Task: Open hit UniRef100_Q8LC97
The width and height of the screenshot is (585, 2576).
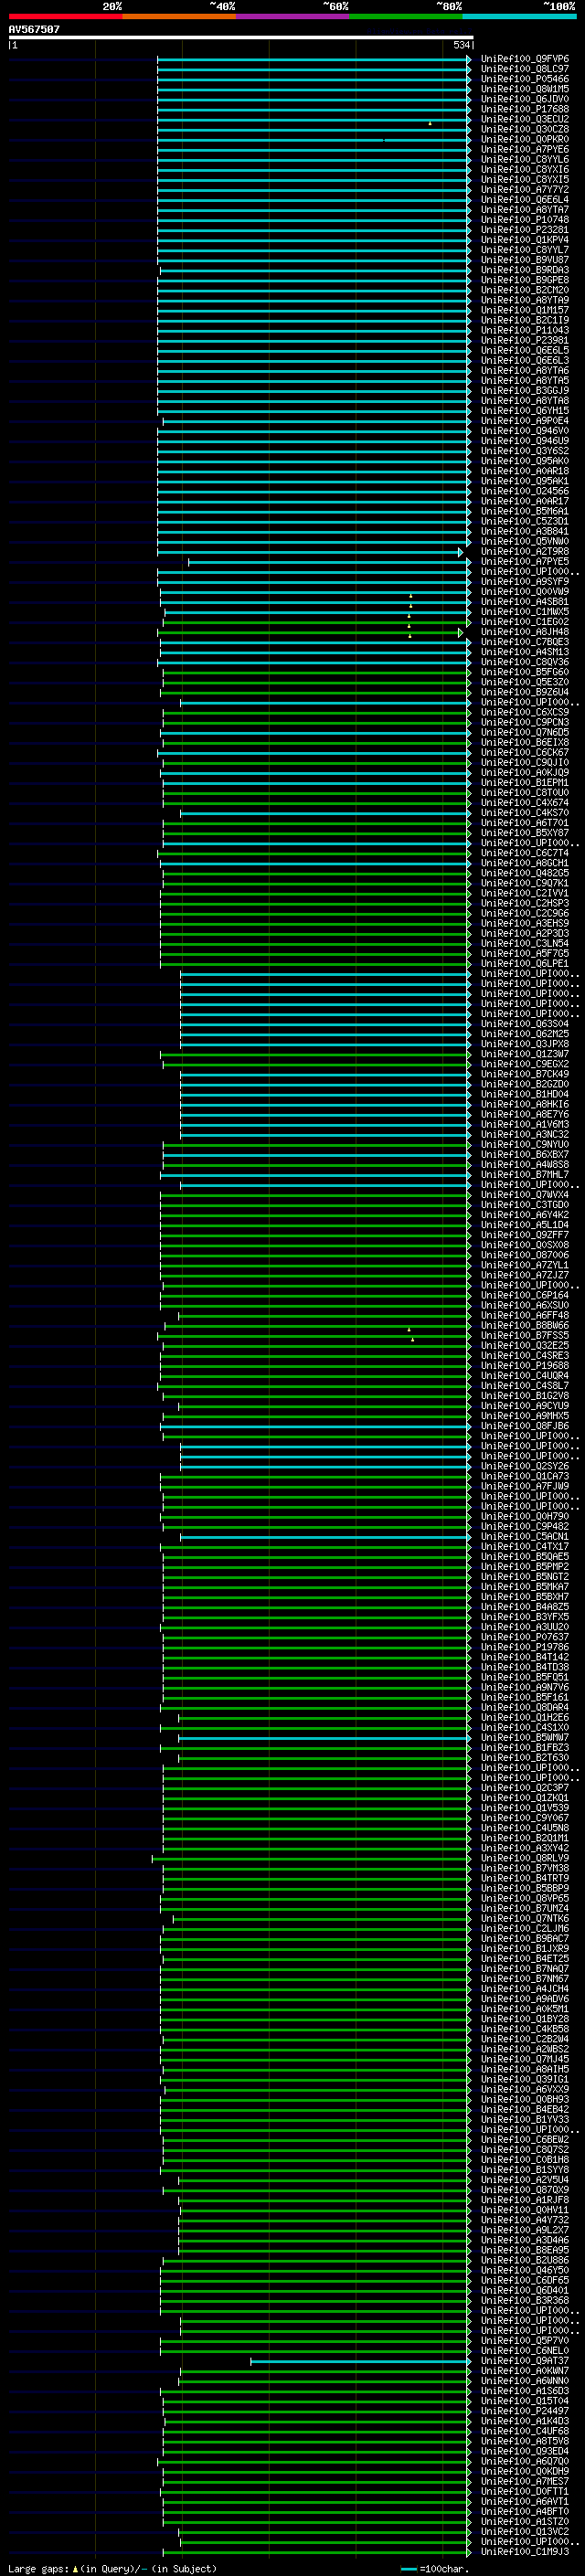Action: tap(524, 69)
